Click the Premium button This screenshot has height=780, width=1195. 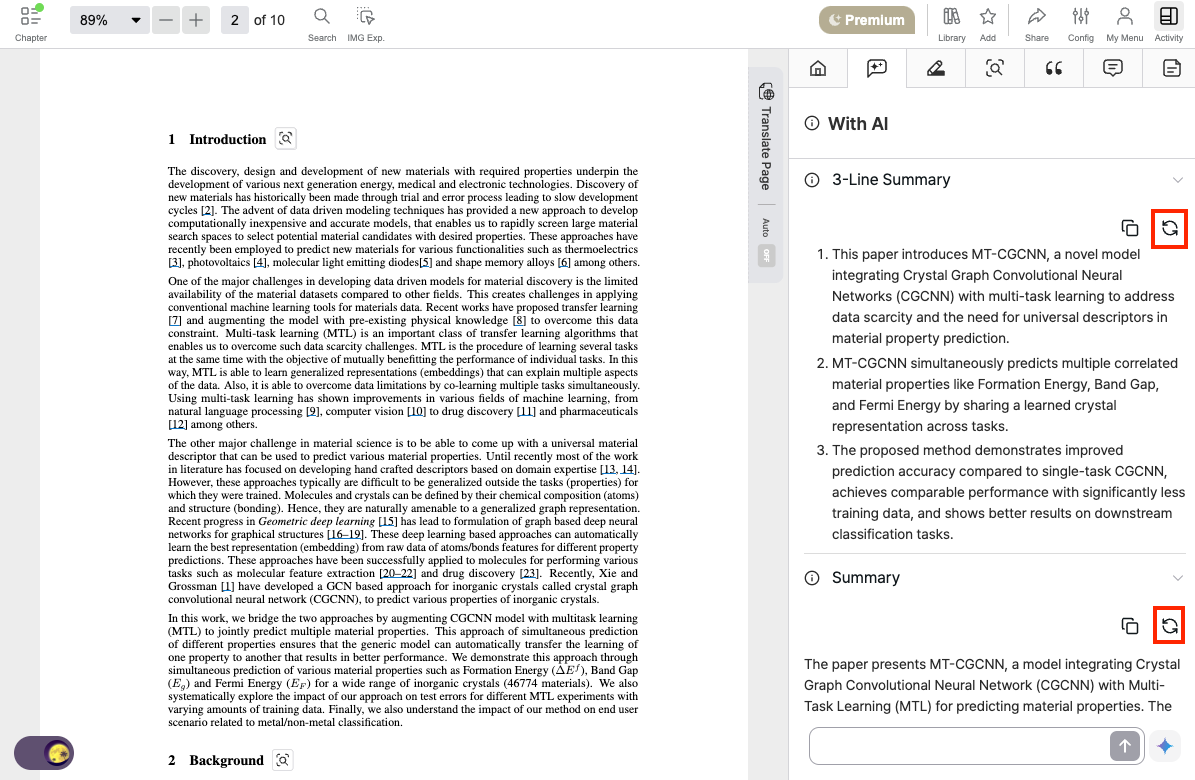point(867,20)
